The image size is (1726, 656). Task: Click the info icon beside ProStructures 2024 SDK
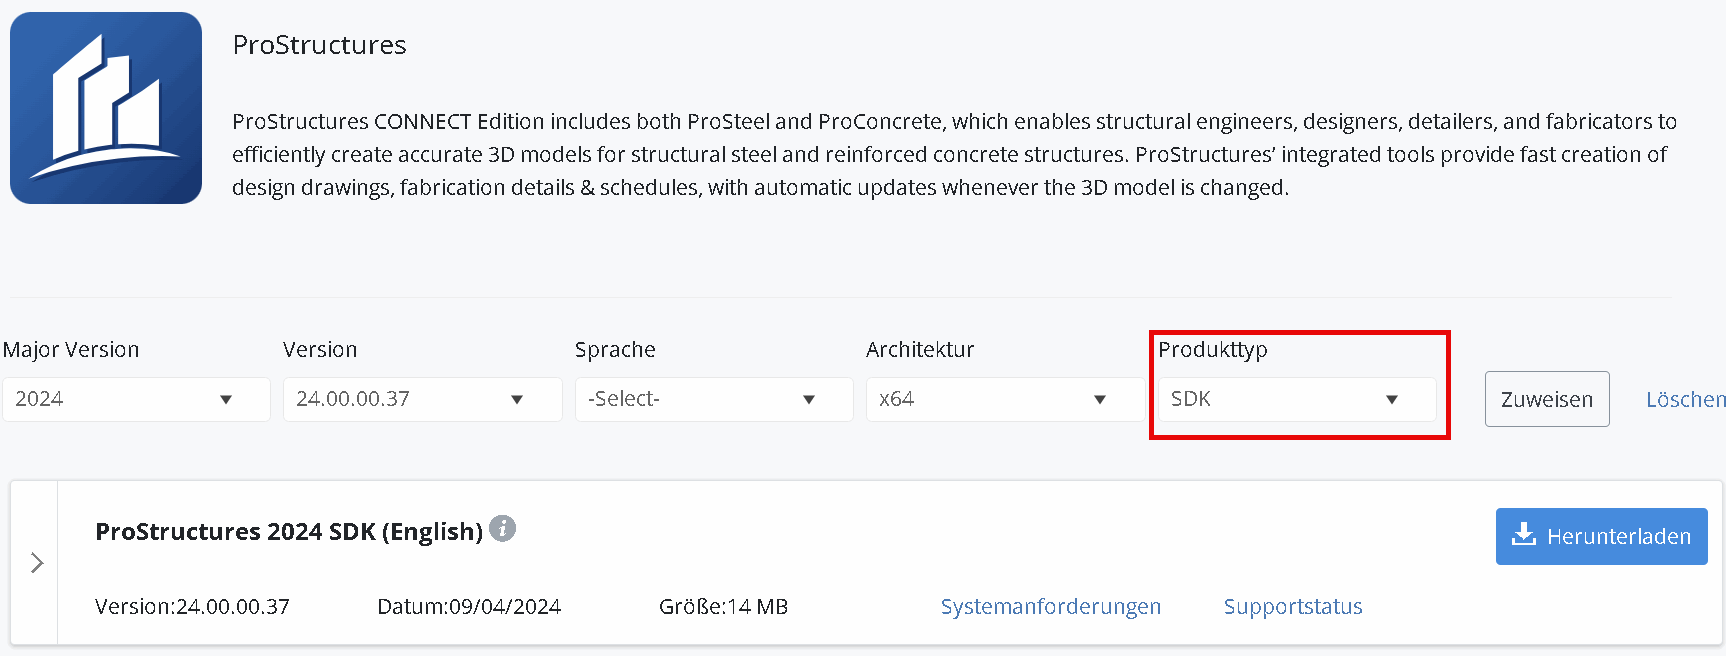point(503,528)
